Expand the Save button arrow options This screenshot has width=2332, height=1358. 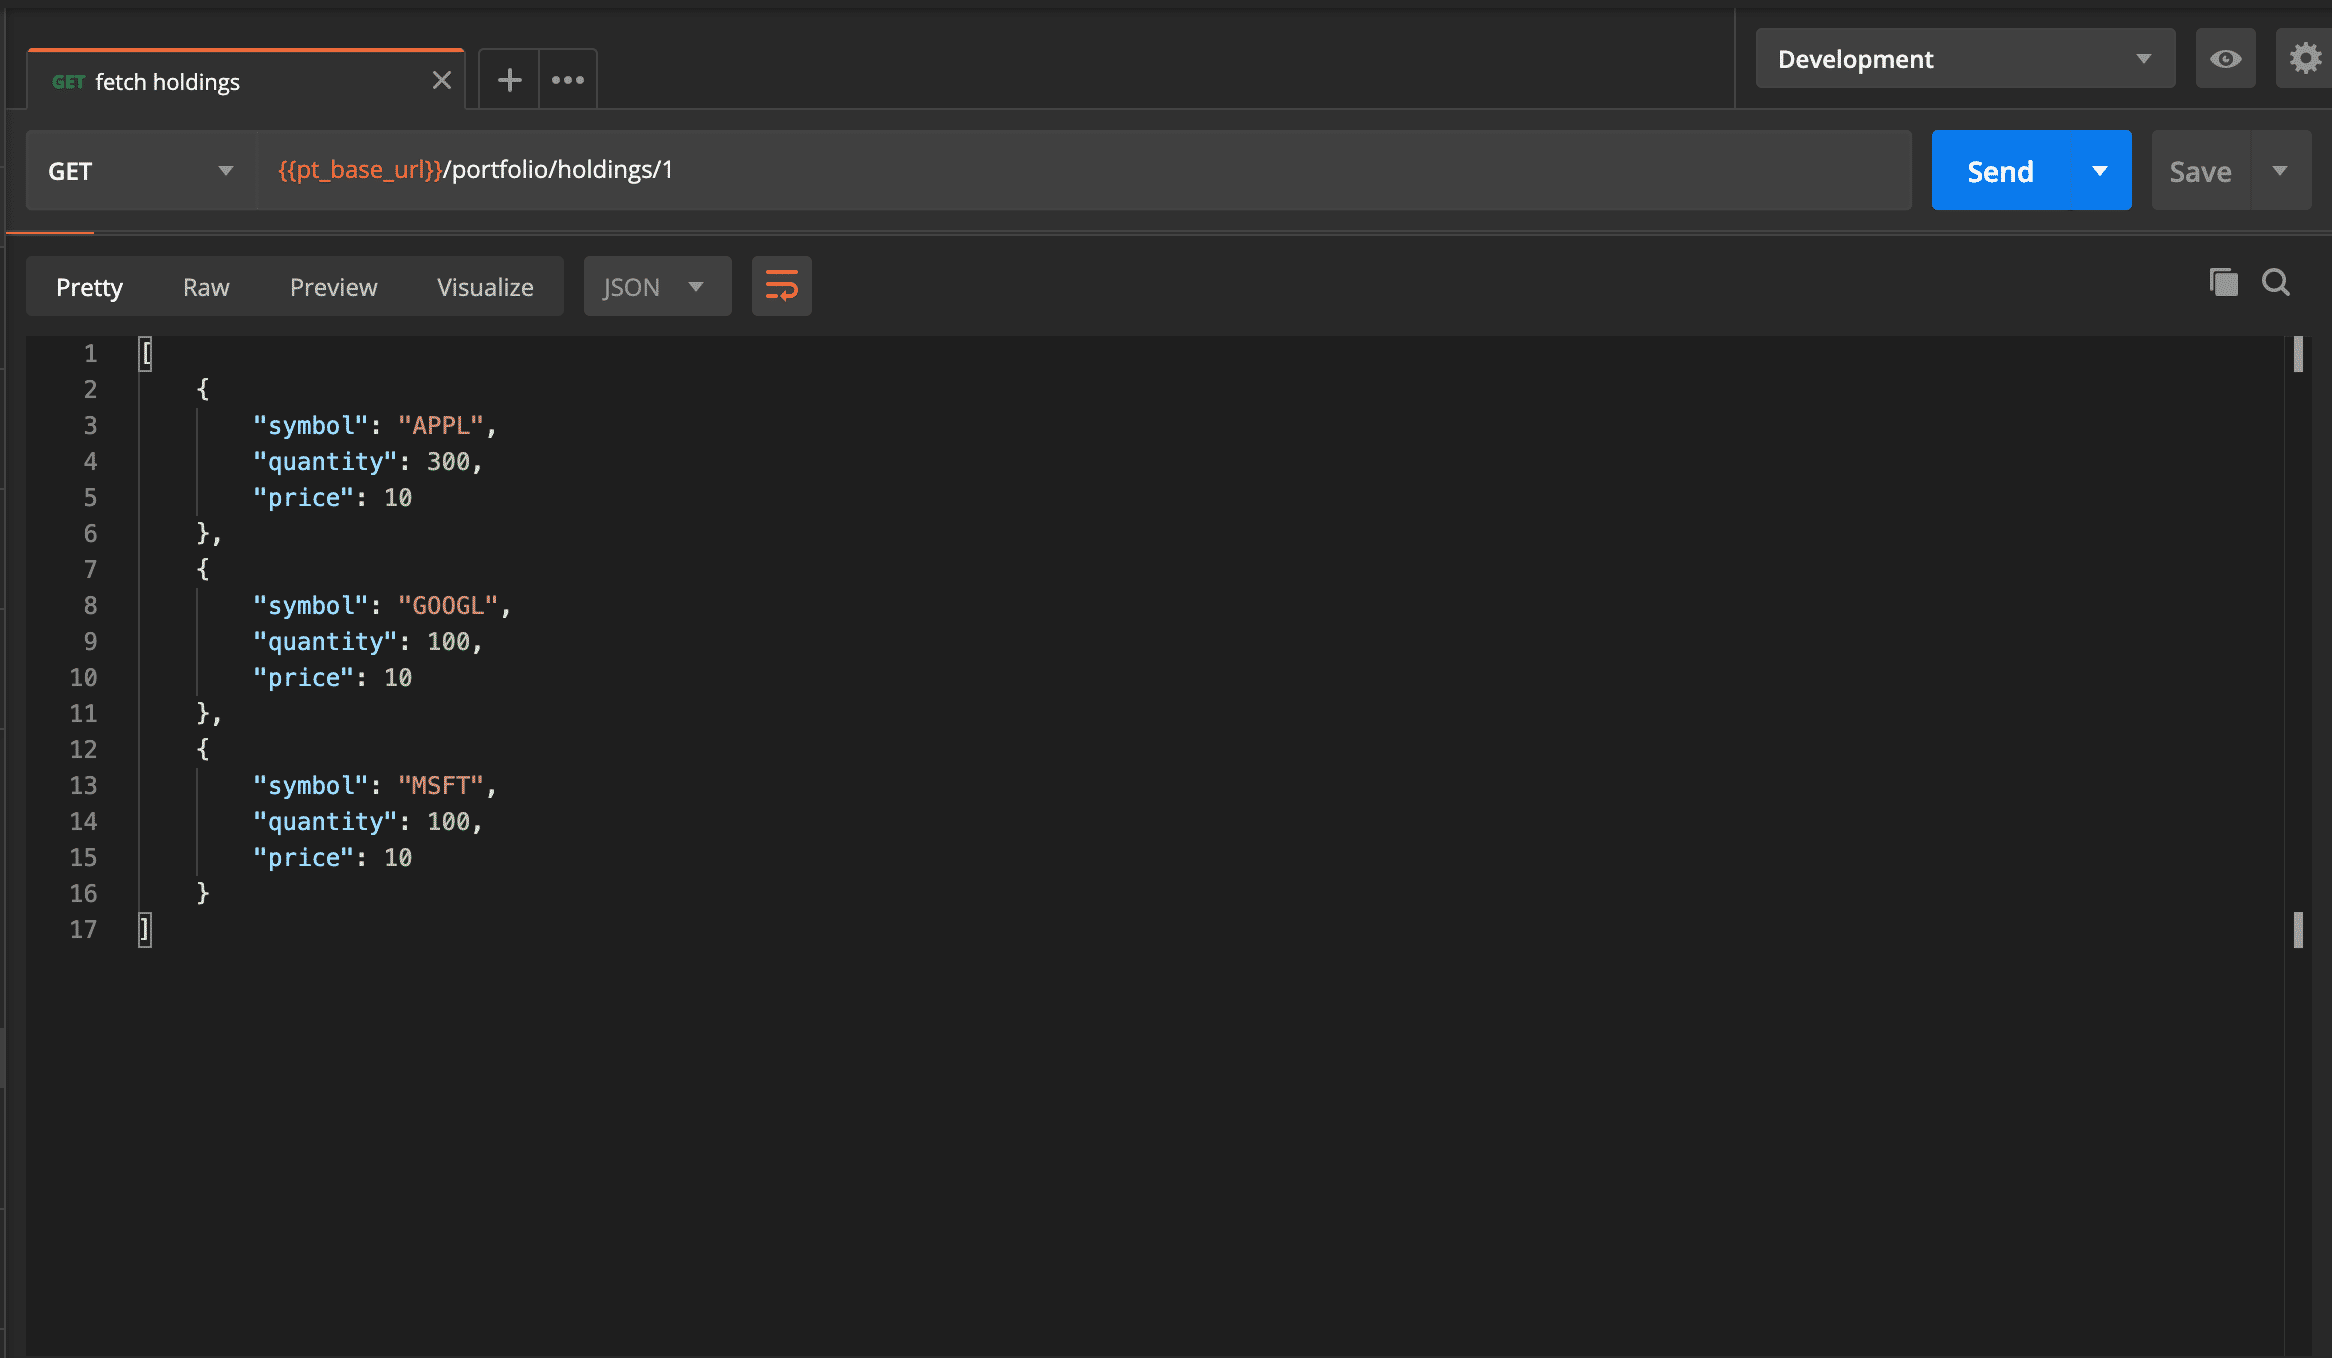click(x=2280, y=171)
